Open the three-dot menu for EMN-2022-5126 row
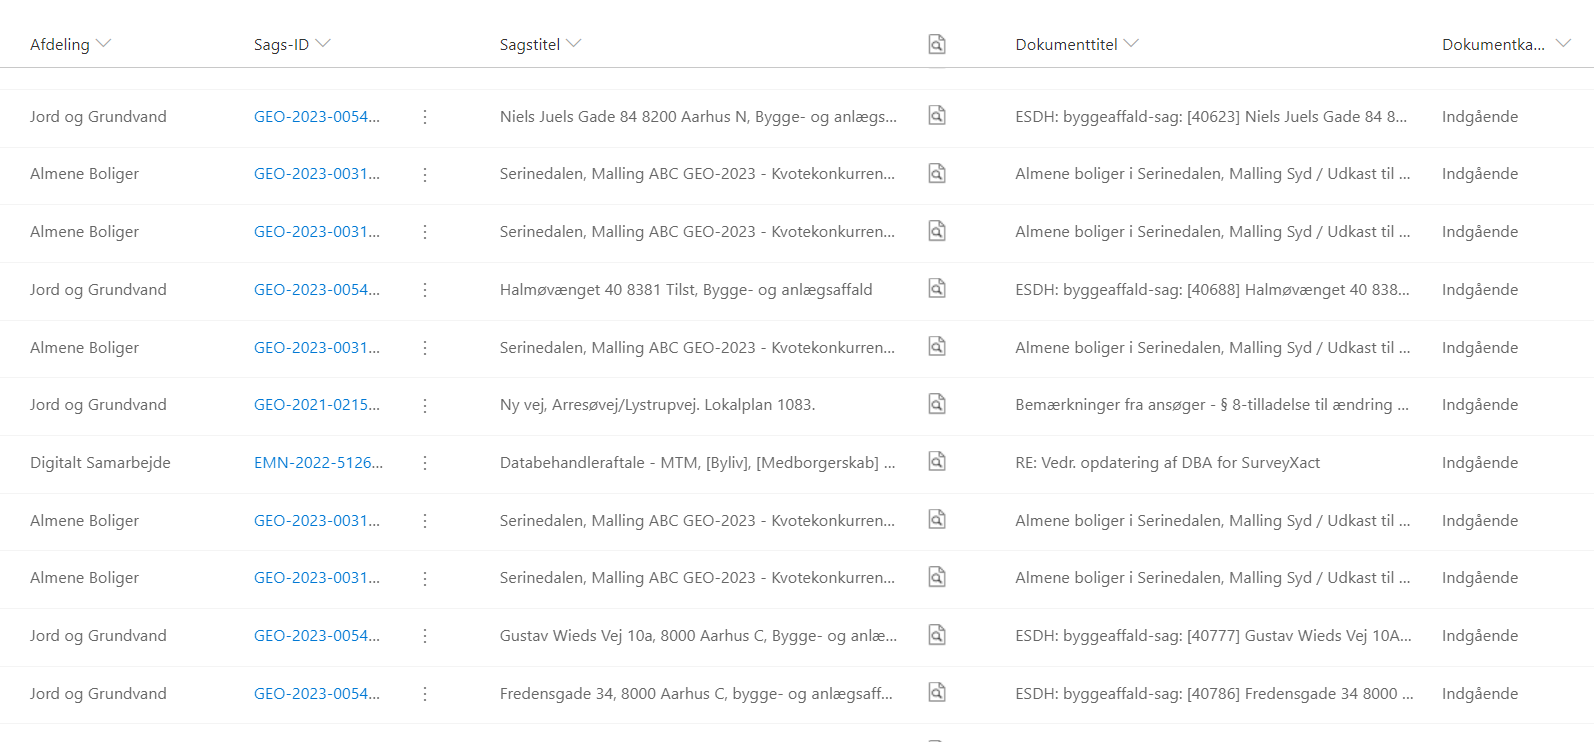Screen dimensions: 1594x743 pyautogui.click(x=425, y=463)
